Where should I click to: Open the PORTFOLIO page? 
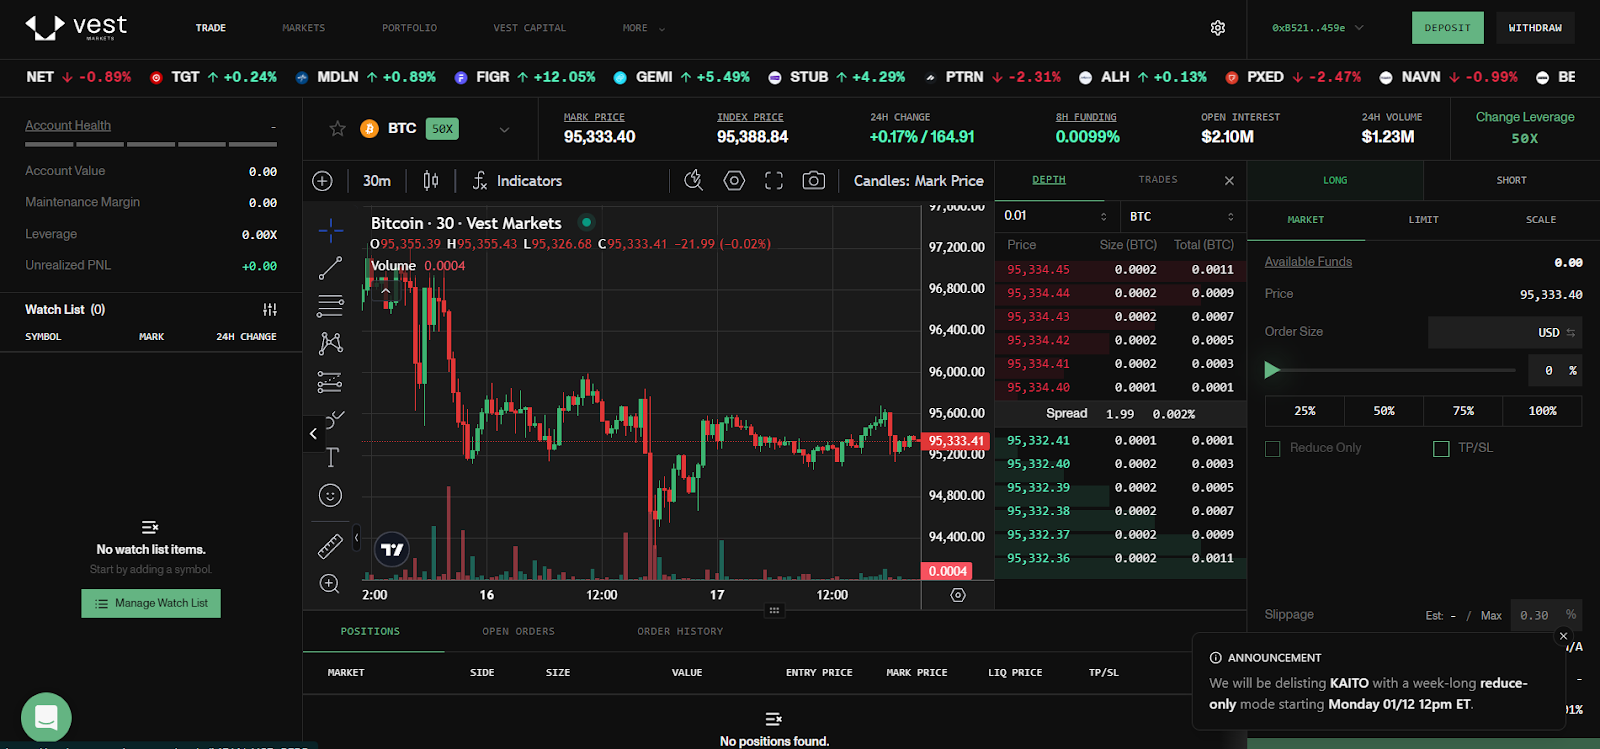409,28
